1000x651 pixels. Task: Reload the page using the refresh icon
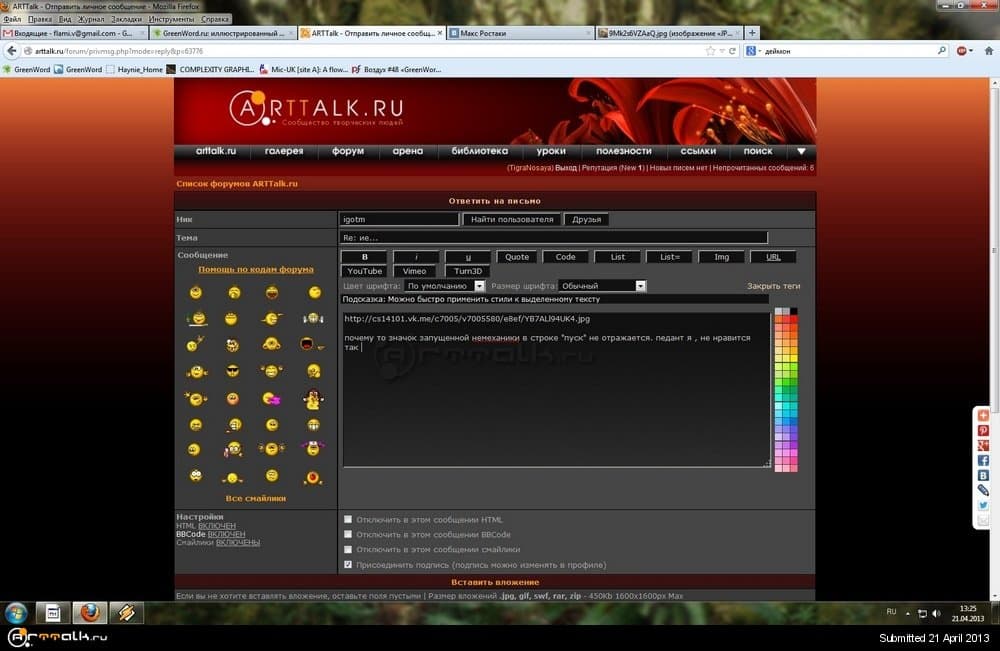pos(733,50)
